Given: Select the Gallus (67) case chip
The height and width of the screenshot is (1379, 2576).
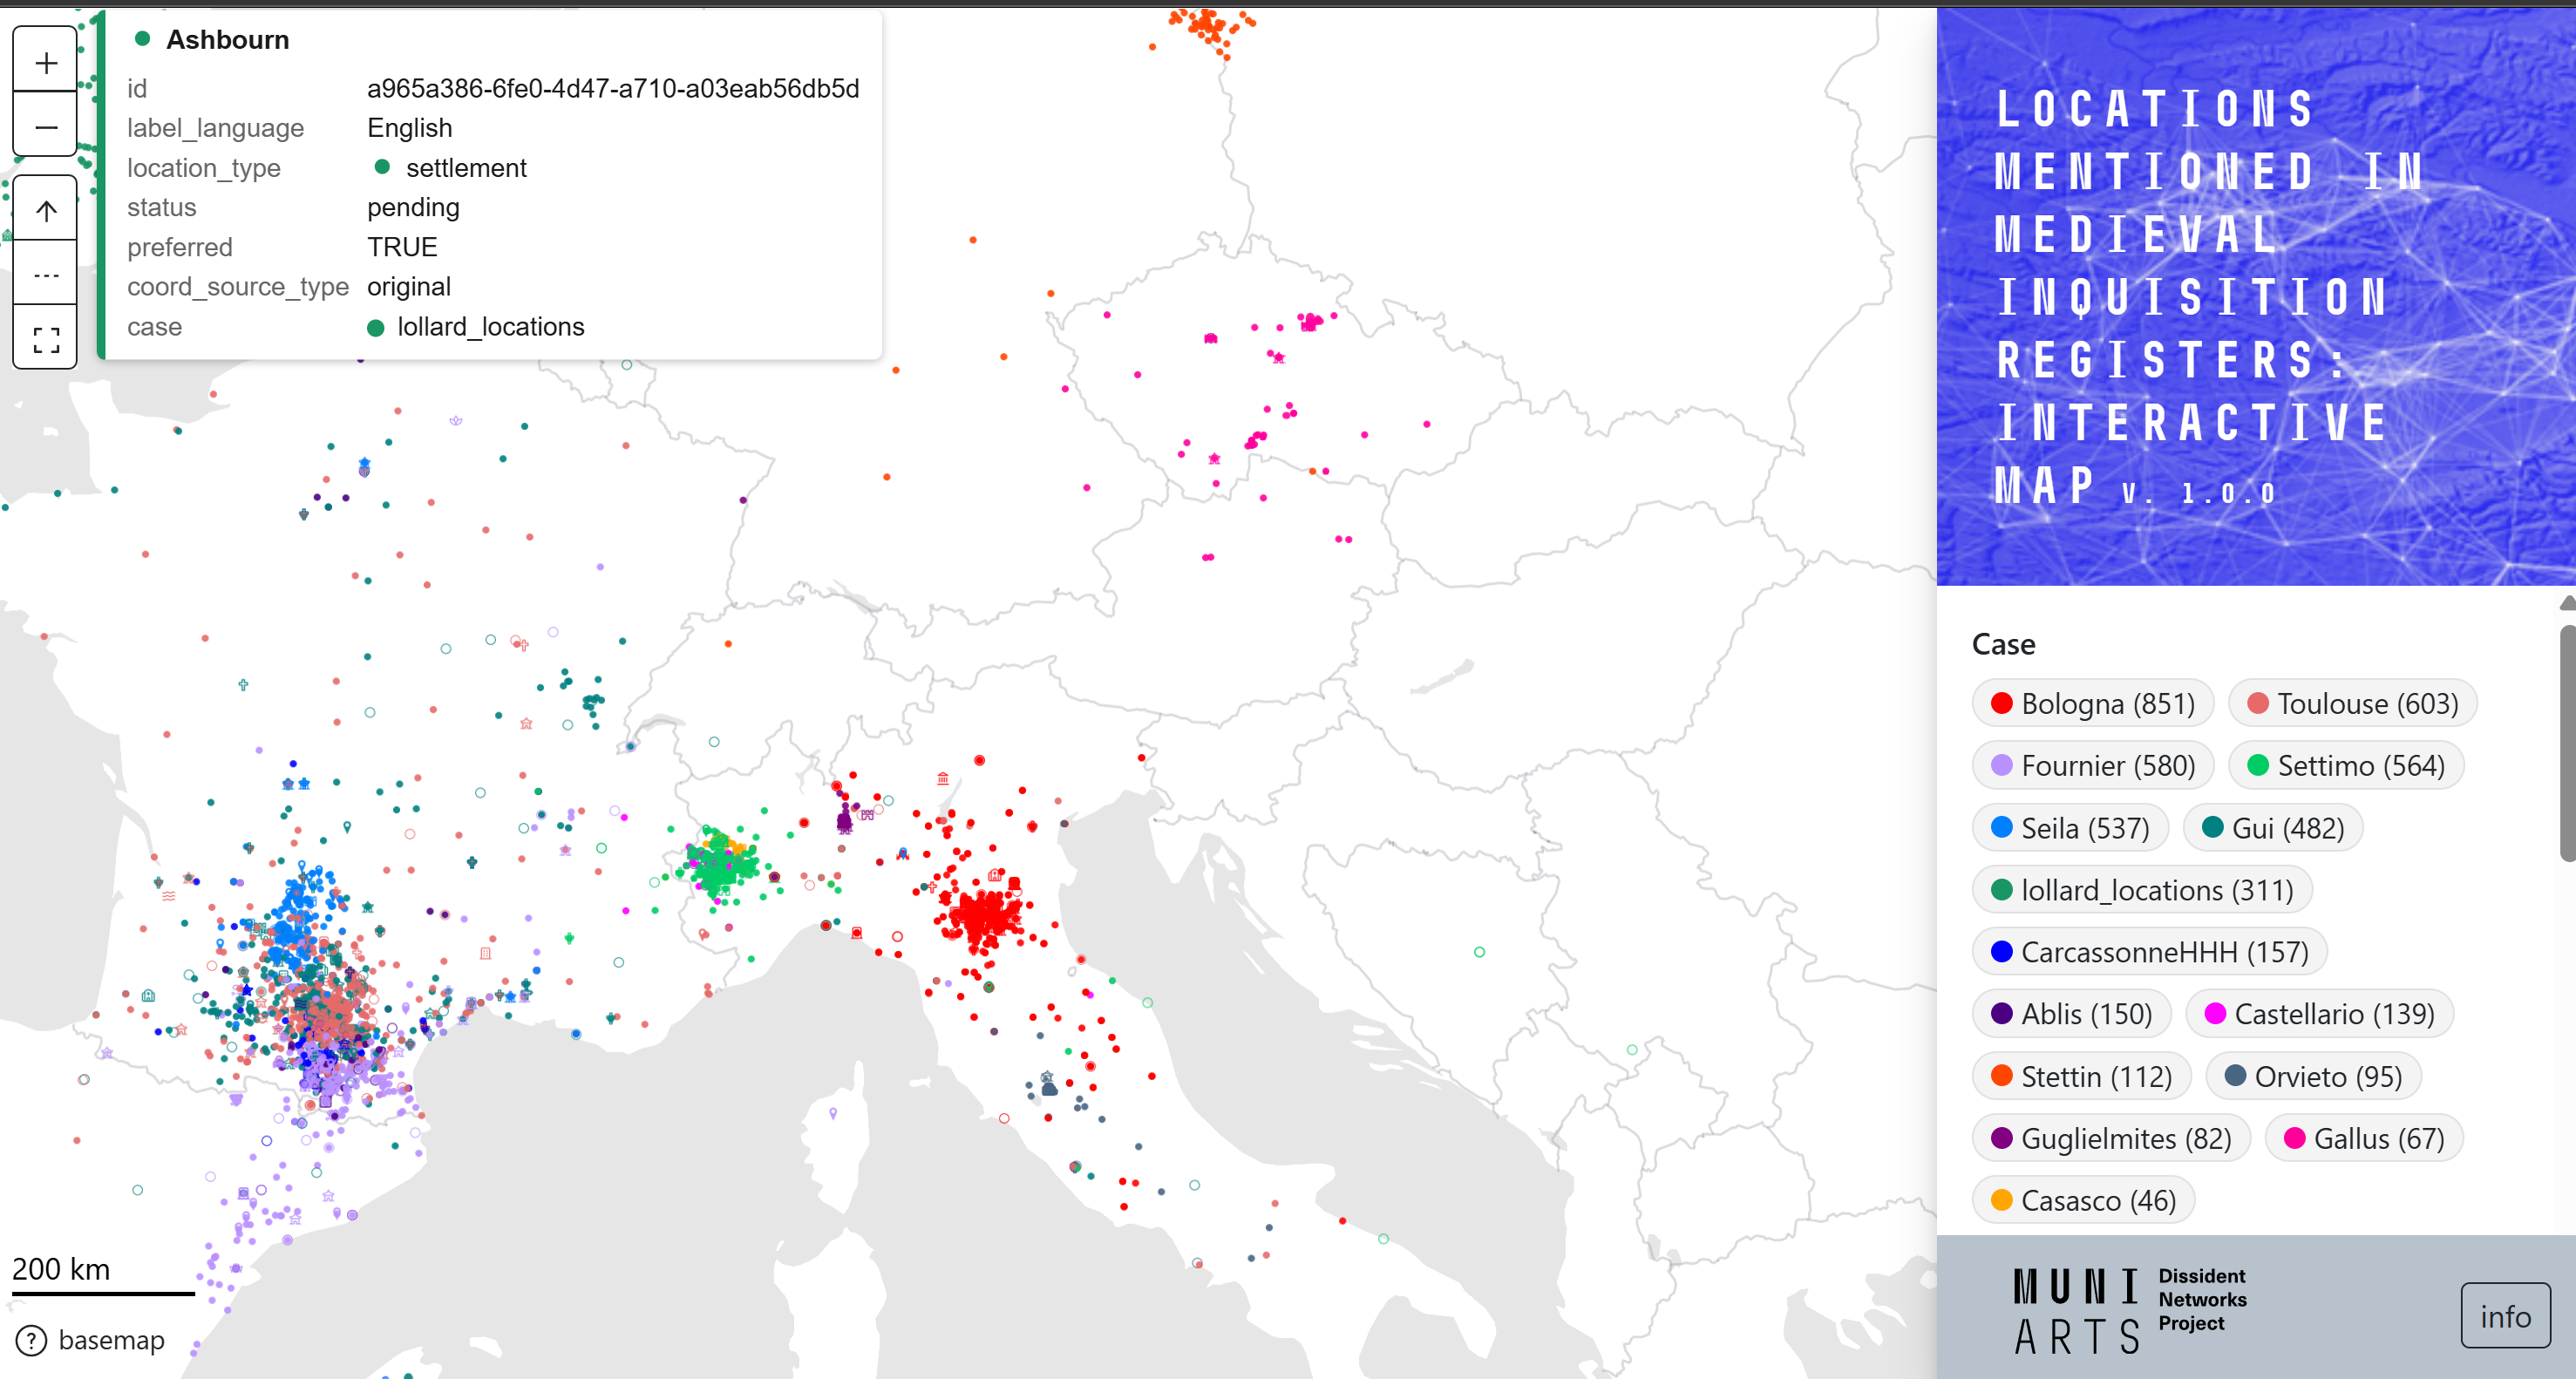Looking at the screenshot, I should tap(2363, 1138).
